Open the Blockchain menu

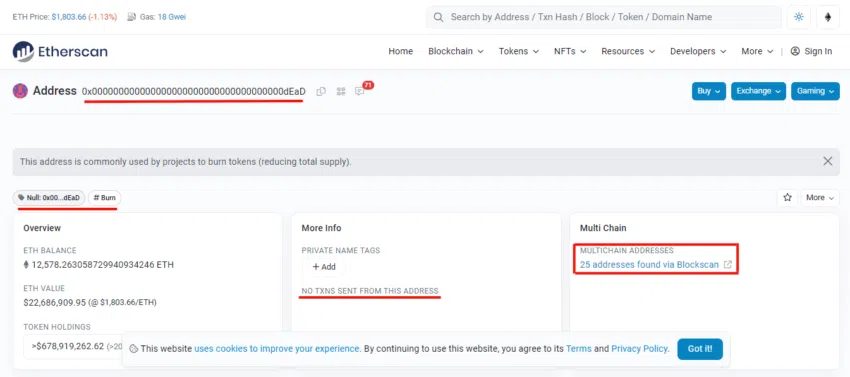click(x=455, y=51)
